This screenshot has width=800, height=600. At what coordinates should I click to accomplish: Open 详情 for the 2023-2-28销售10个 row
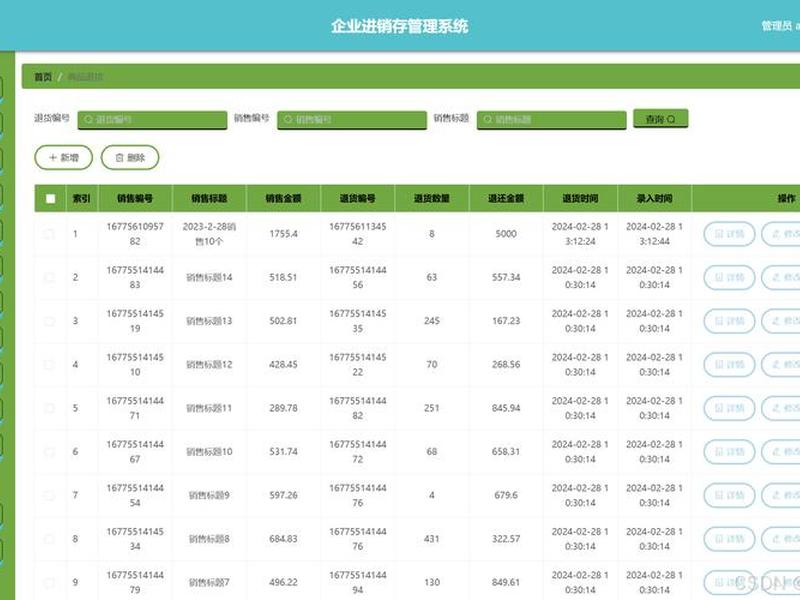(x=729, y=234)
